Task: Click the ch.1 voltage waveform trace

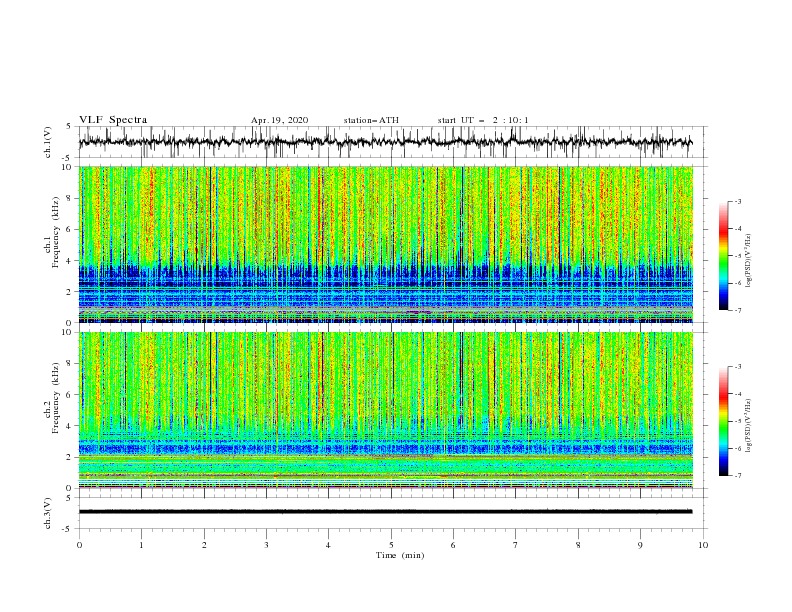Action: click(x=385, y=142)
